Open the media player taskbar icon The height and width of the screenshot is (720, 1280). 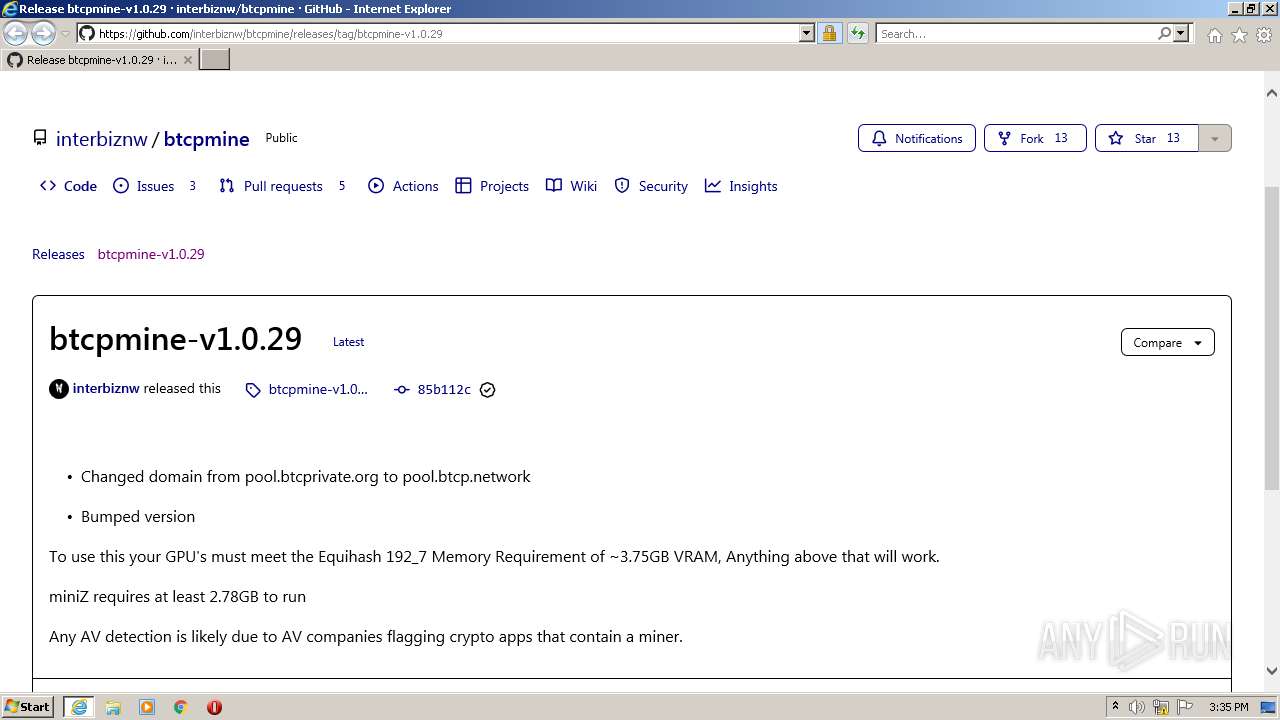[x=147, y=707]
